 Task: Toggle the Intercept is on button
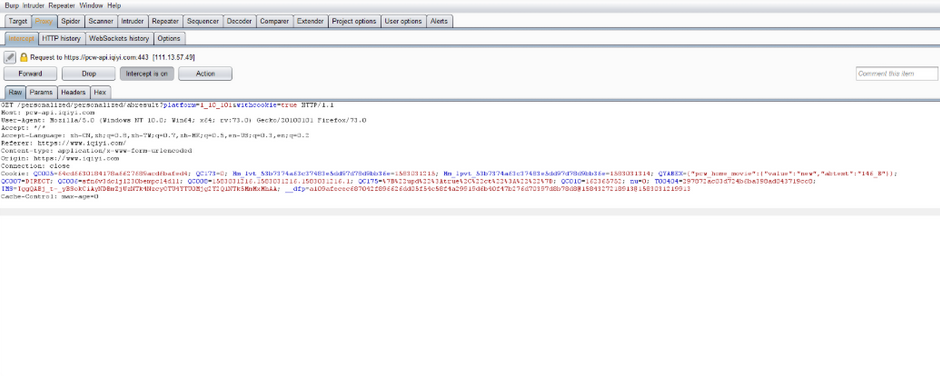pos(147,74)
